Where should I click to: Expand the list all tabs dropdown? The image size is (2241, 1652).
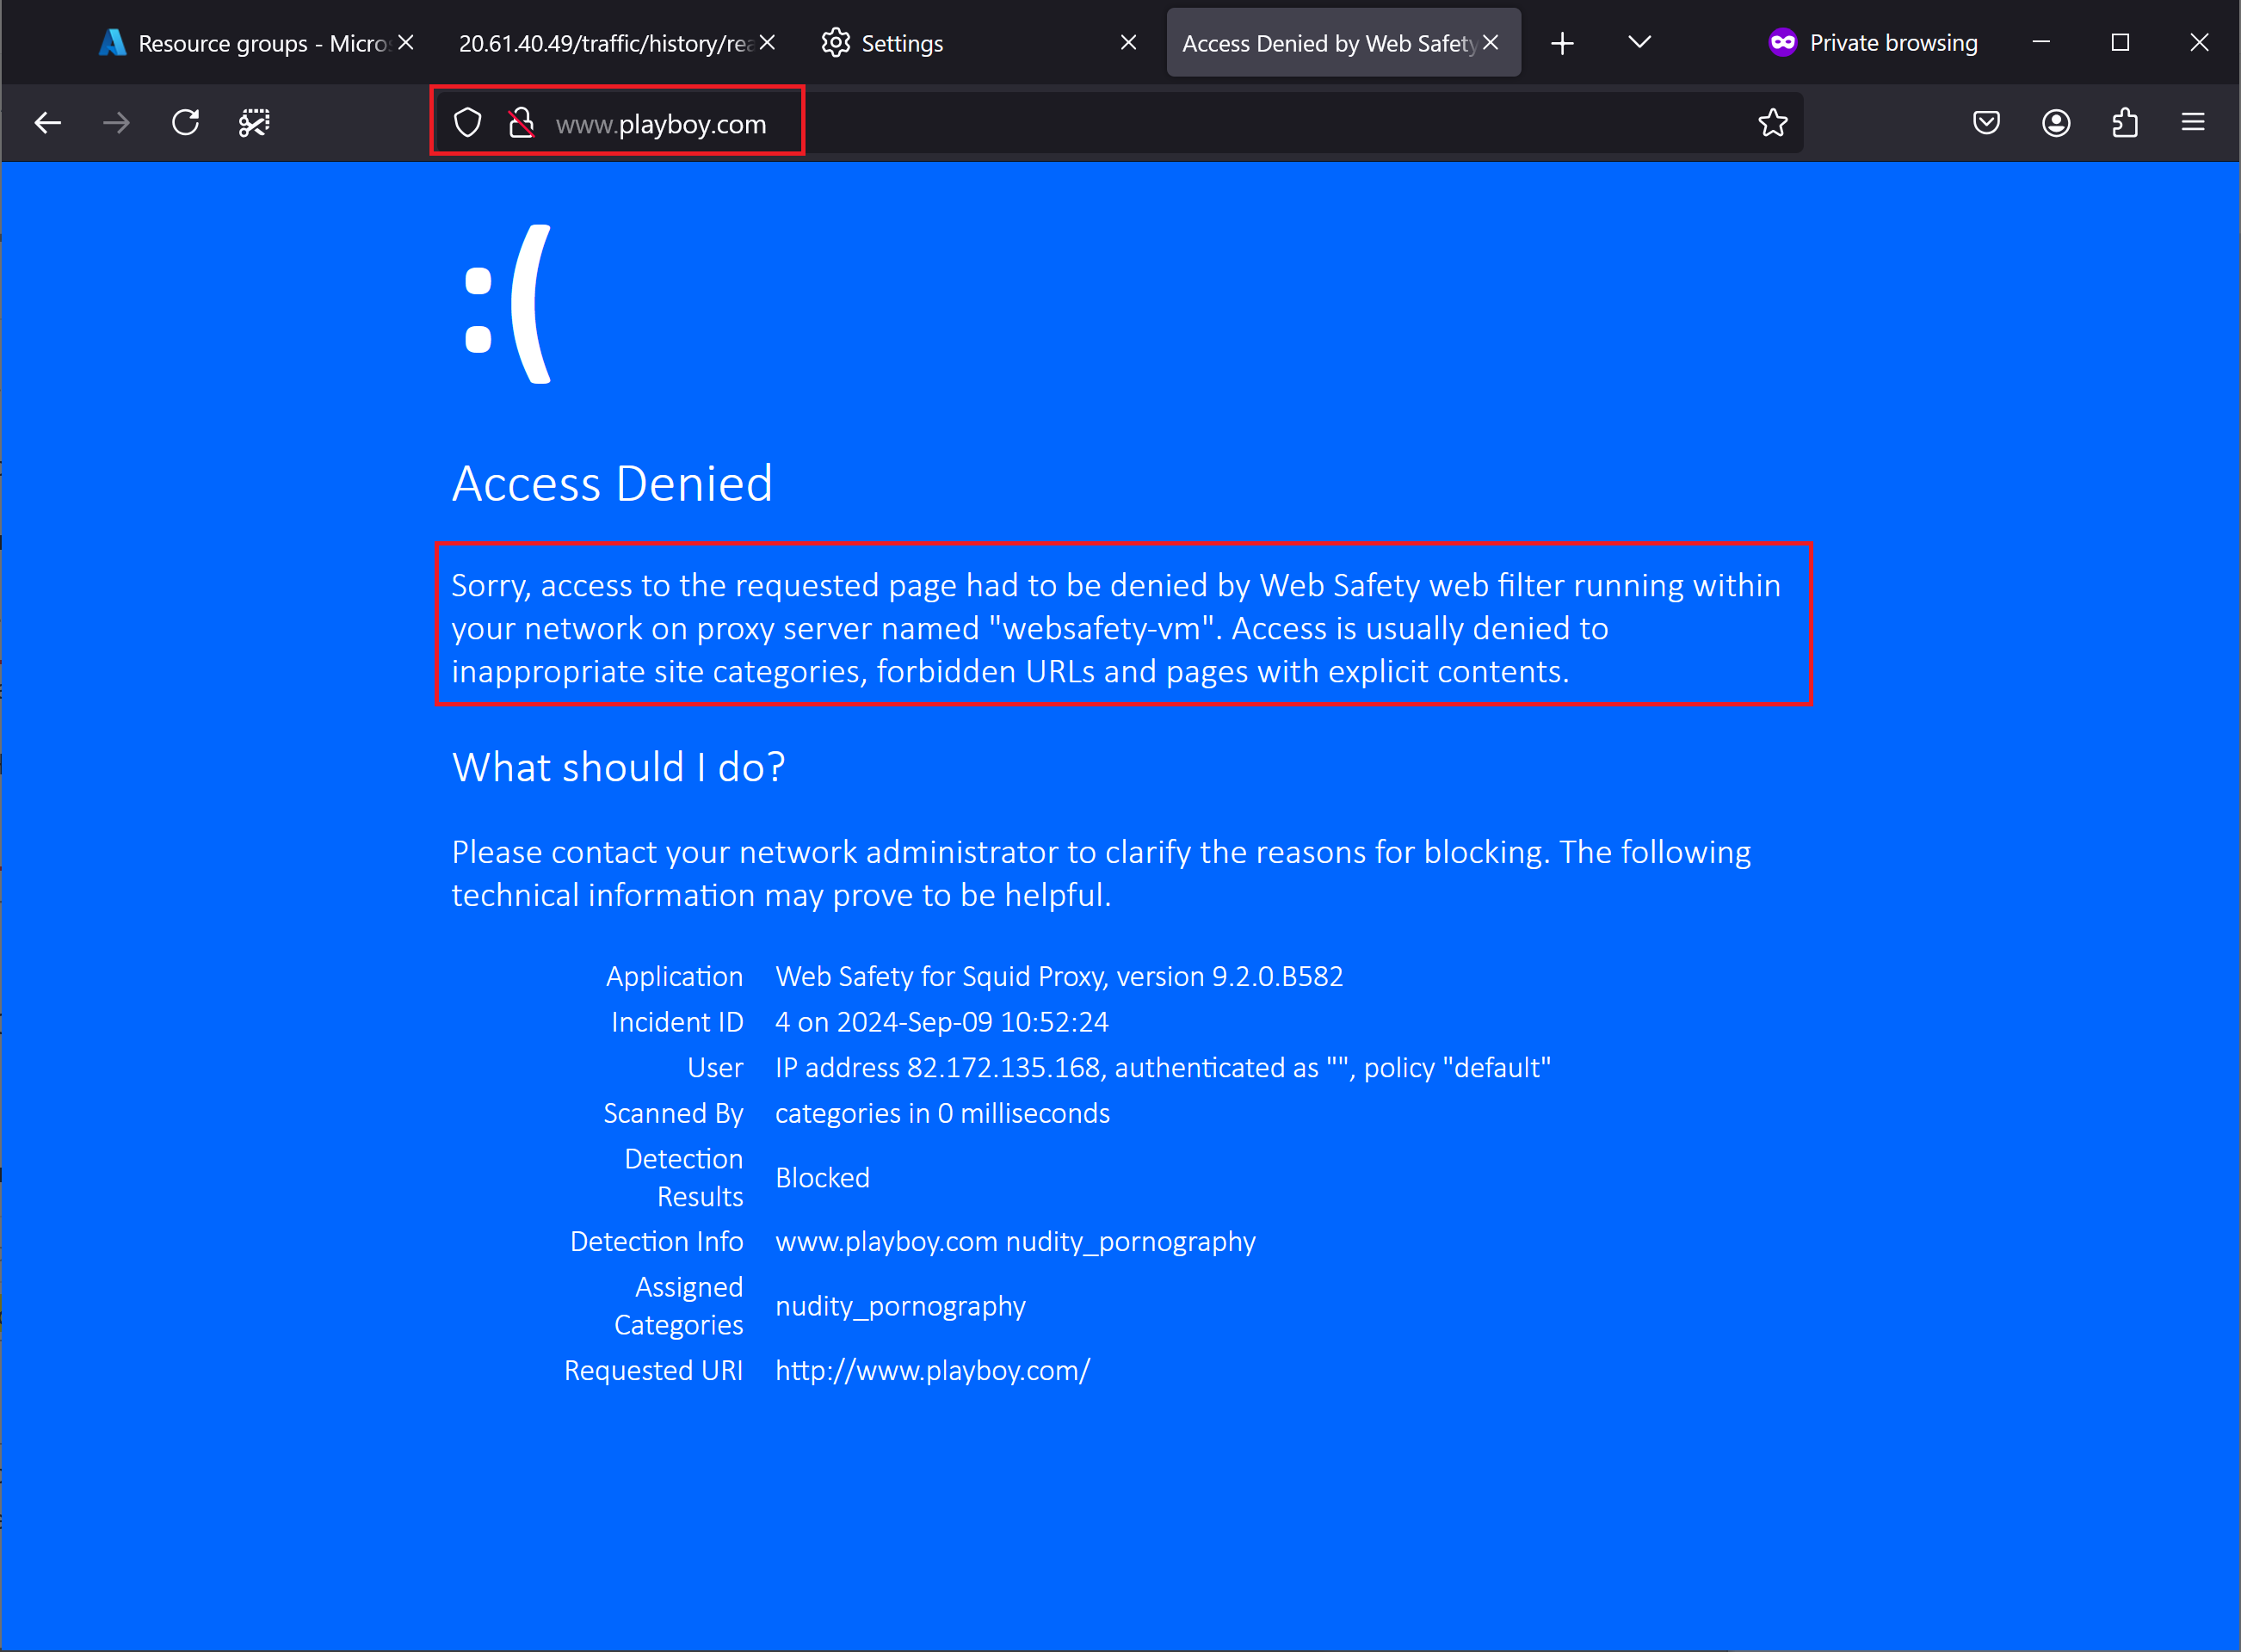coord(1639,42)
